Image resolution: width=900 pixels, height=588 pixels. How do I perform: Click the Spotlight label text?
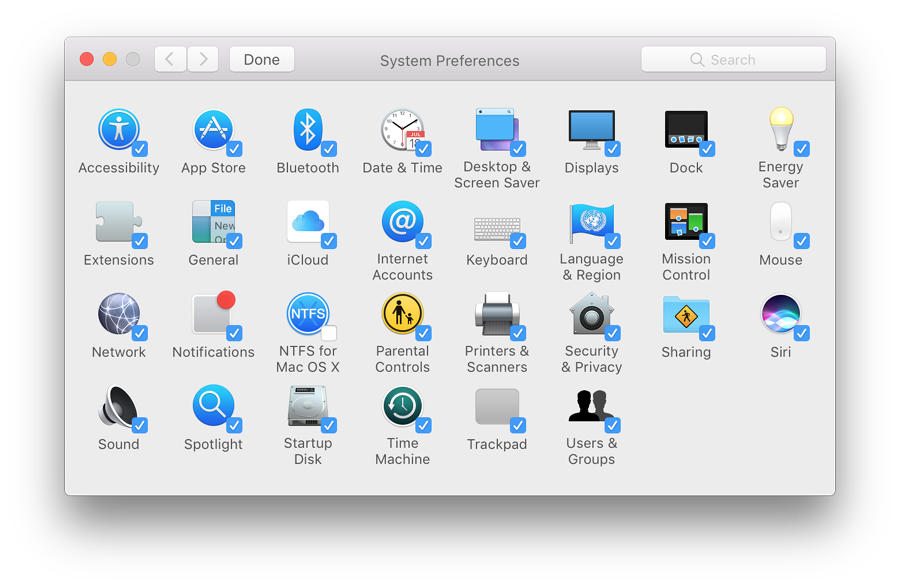(x=213, y=444)
